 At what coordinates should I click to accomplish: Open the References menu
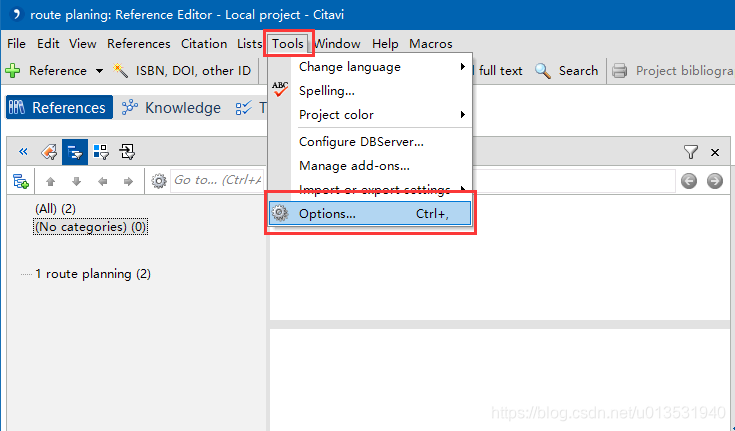point(138,44)
